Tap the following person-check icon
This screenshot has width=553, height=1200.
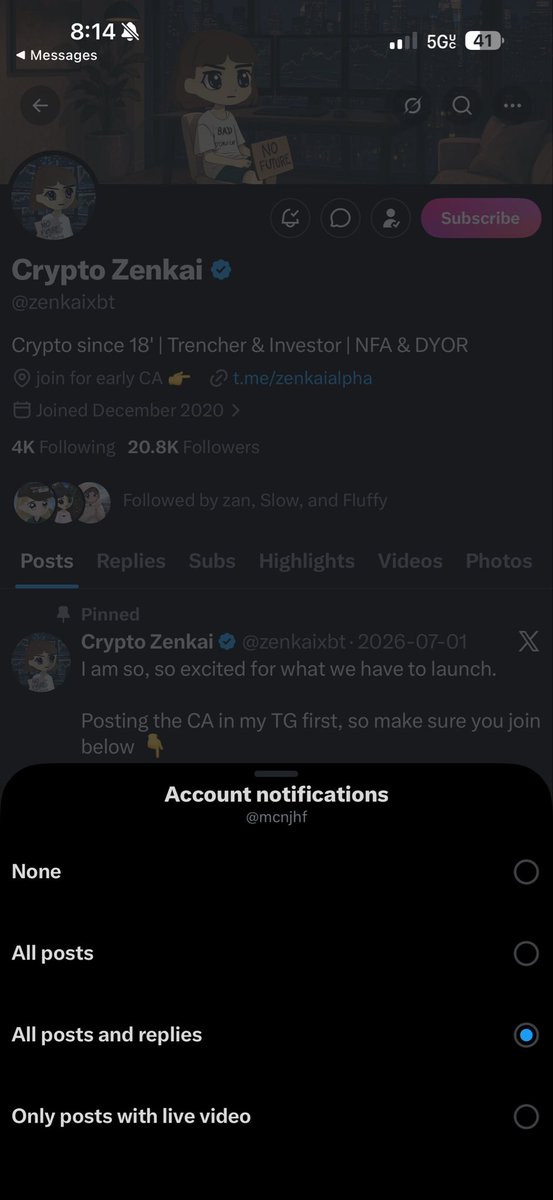(390, 218)
